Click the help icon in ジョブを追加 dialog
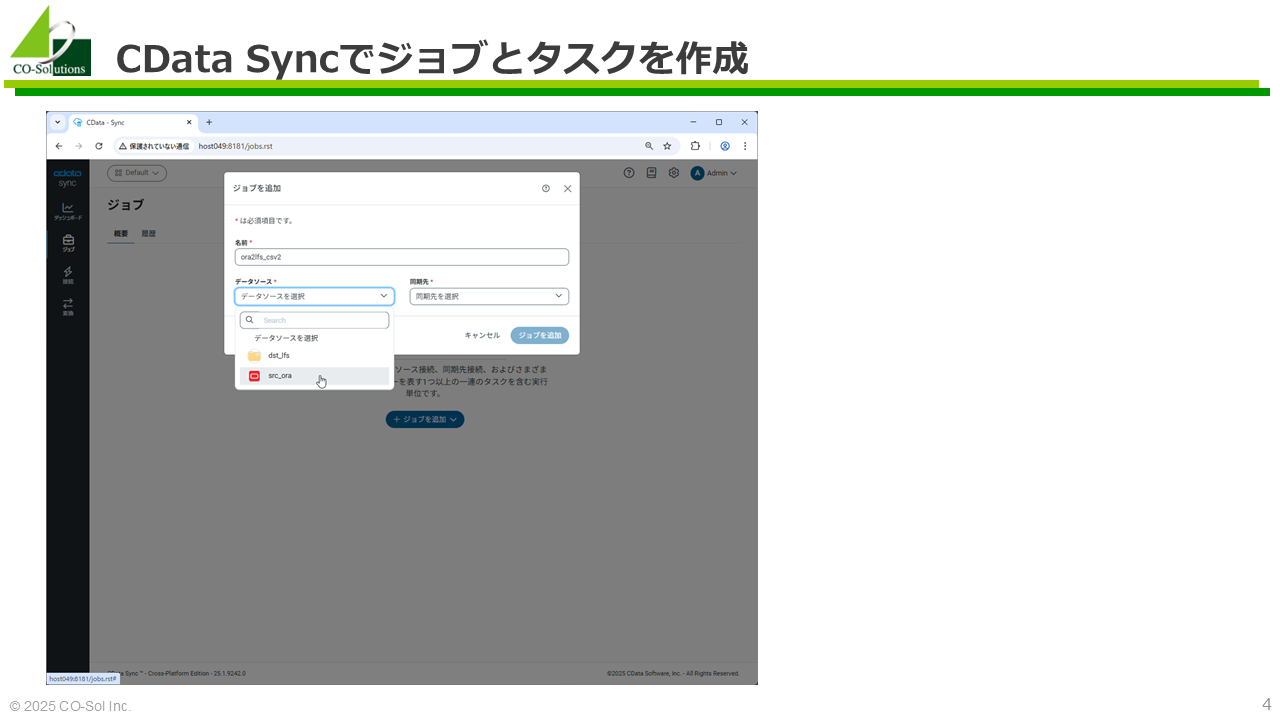The height and width of the screenshot is (720, 1280). [546, 188]
